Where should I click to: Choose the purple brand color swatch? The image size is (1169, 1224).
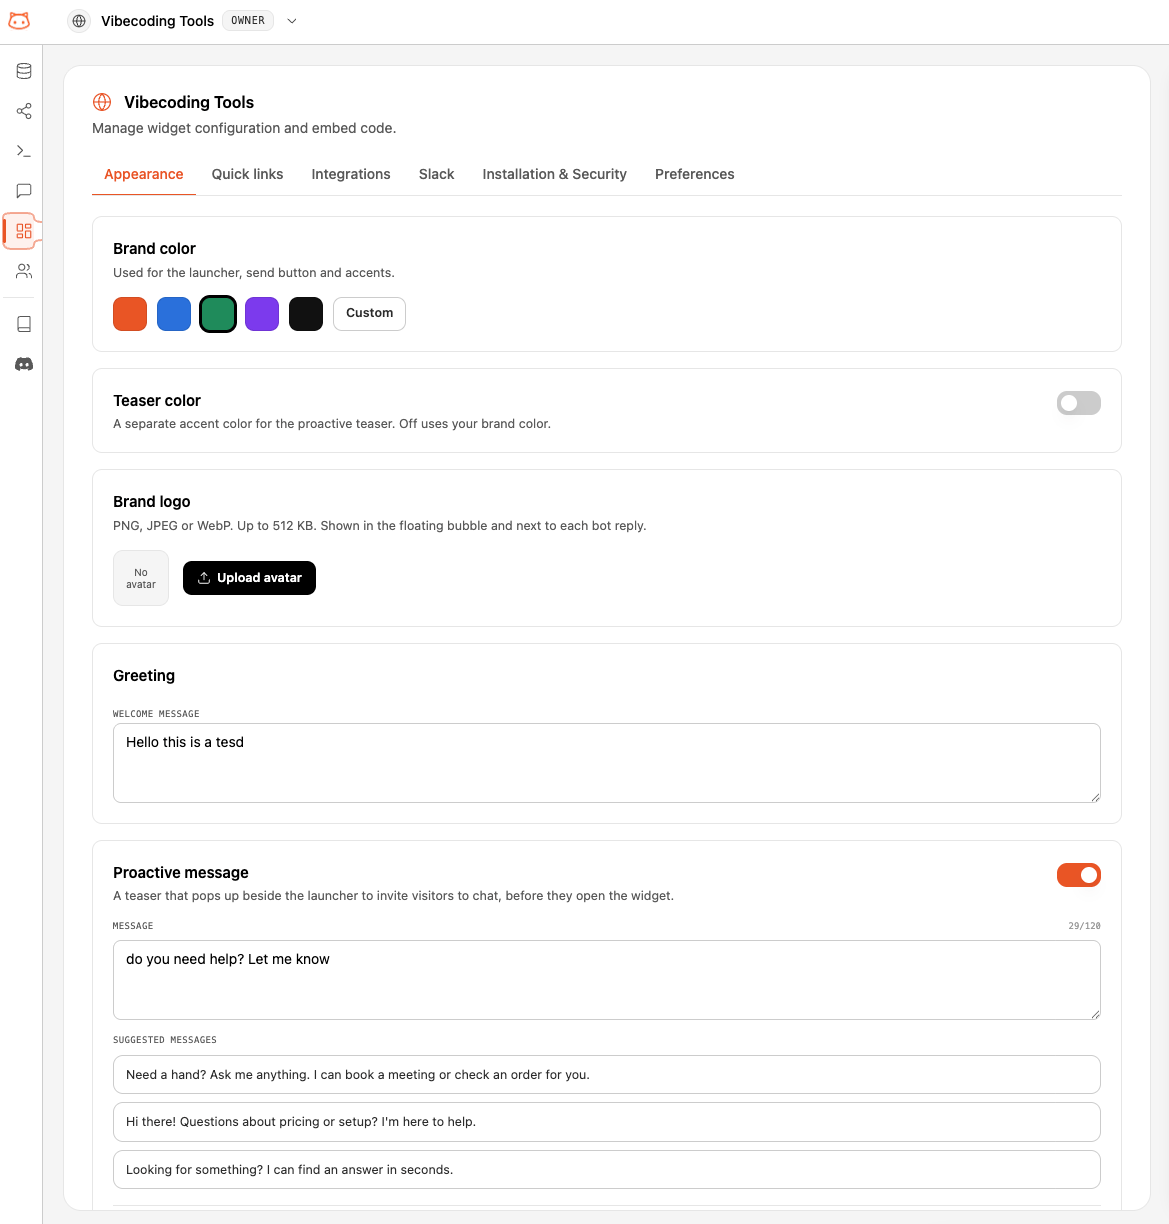[x=262, y=314]
